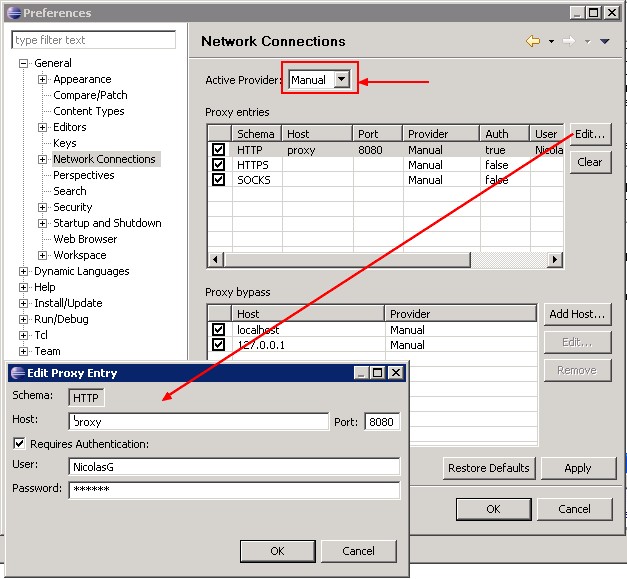The width and height of the screenshot is (627, 579).
Task: Click the forward navigation arrow icon
Action: (x=568, y=41)
